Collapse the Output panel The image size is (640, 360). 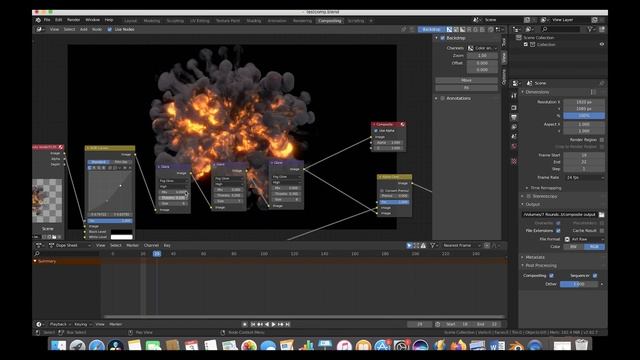click(x=522, y=204)
